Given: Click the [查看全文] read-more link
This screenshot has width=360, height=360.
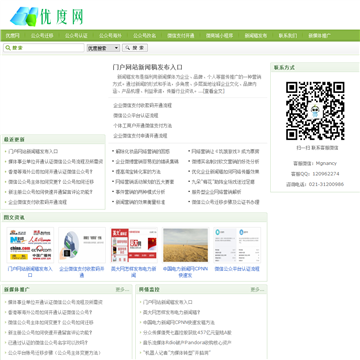Looking at the screenshot, I should [214, 91].
